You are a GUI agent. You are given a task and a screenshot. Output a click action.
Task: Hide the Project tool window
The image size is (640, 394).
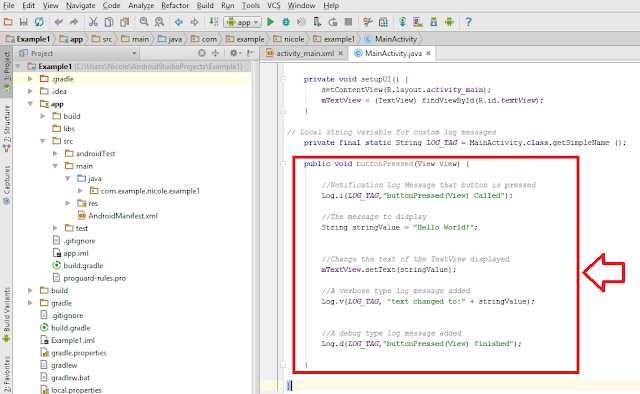(251, 53)
